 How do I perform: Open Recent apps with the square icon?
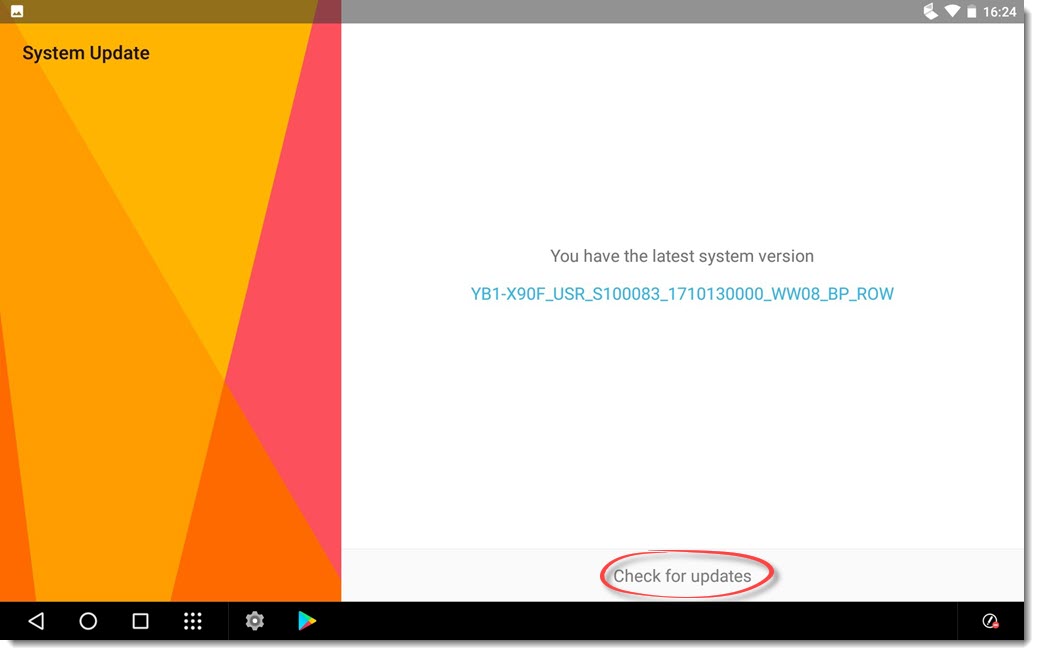click(x=140, y=621)
